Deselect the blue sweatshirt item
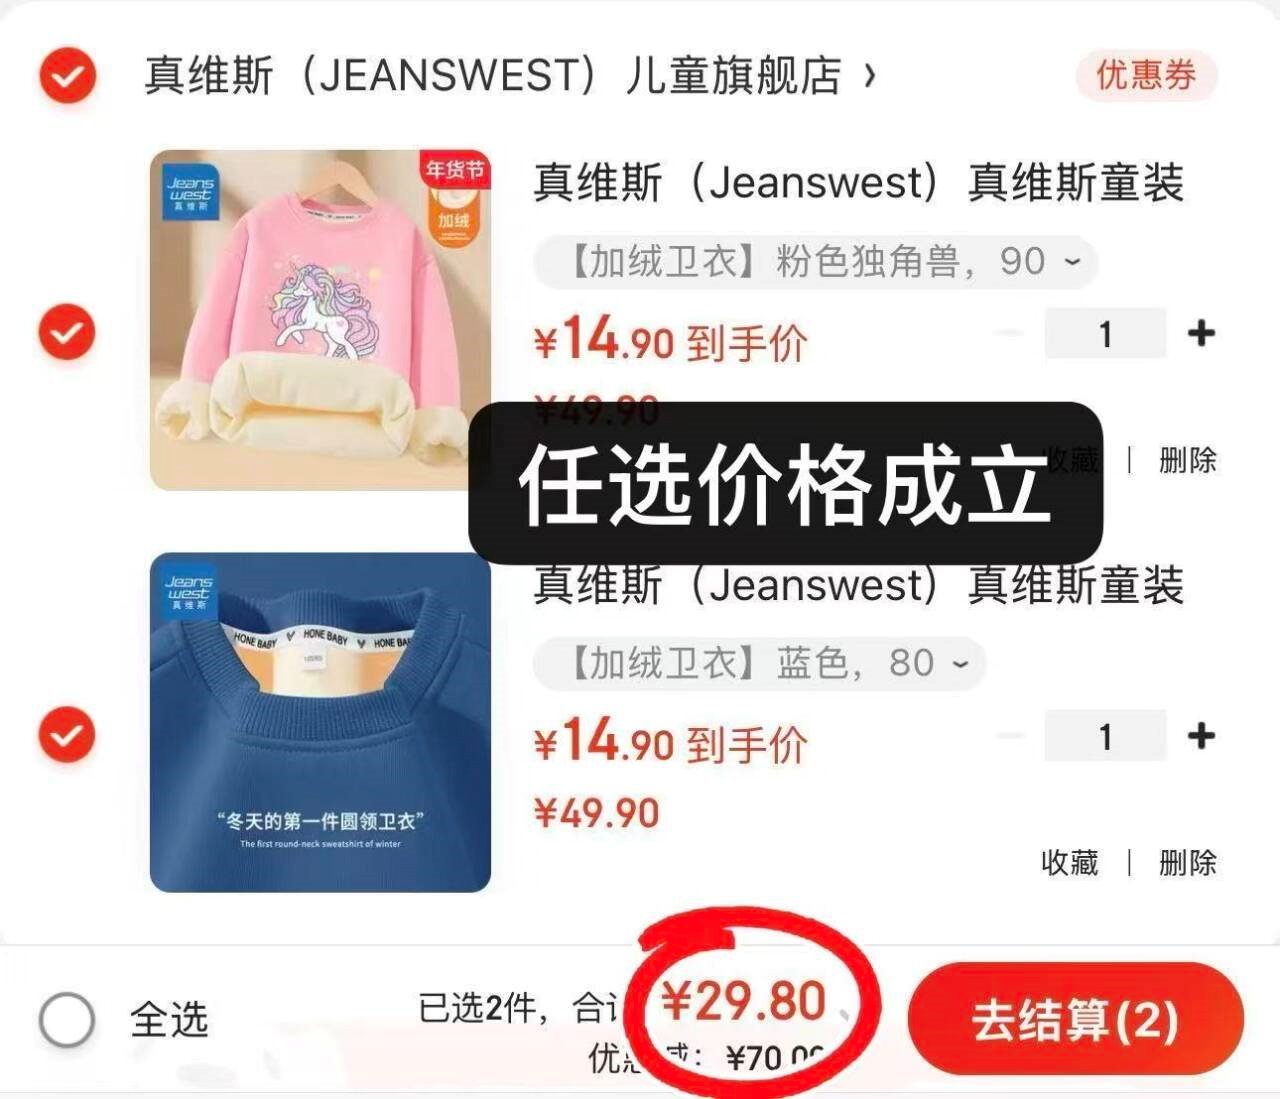 67,735
